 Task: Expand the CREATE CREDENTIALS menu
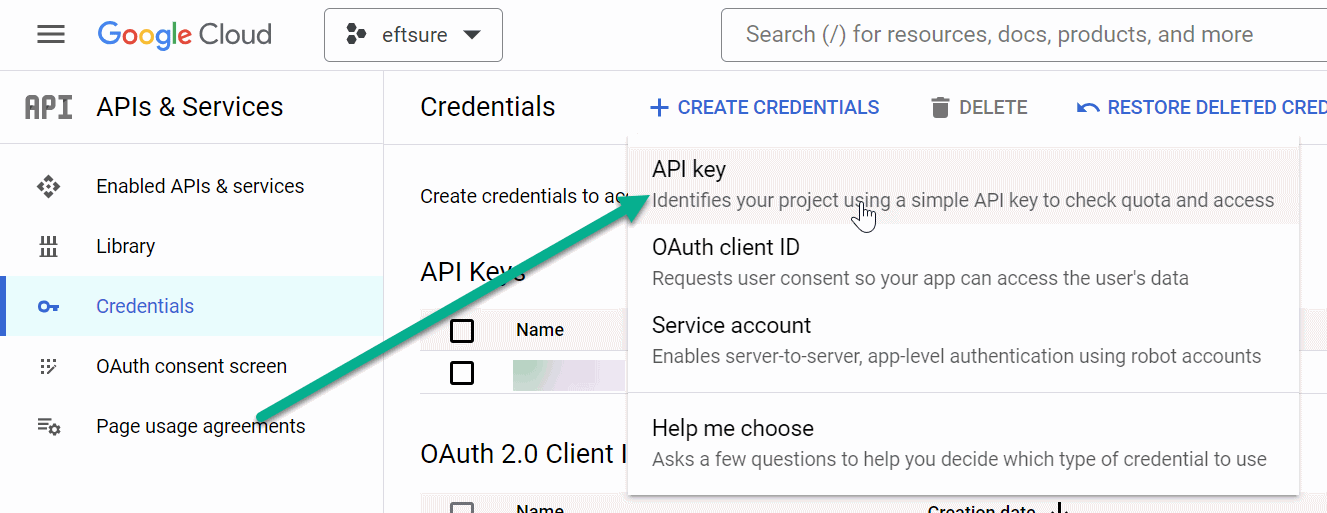click(x=764, y=107)
